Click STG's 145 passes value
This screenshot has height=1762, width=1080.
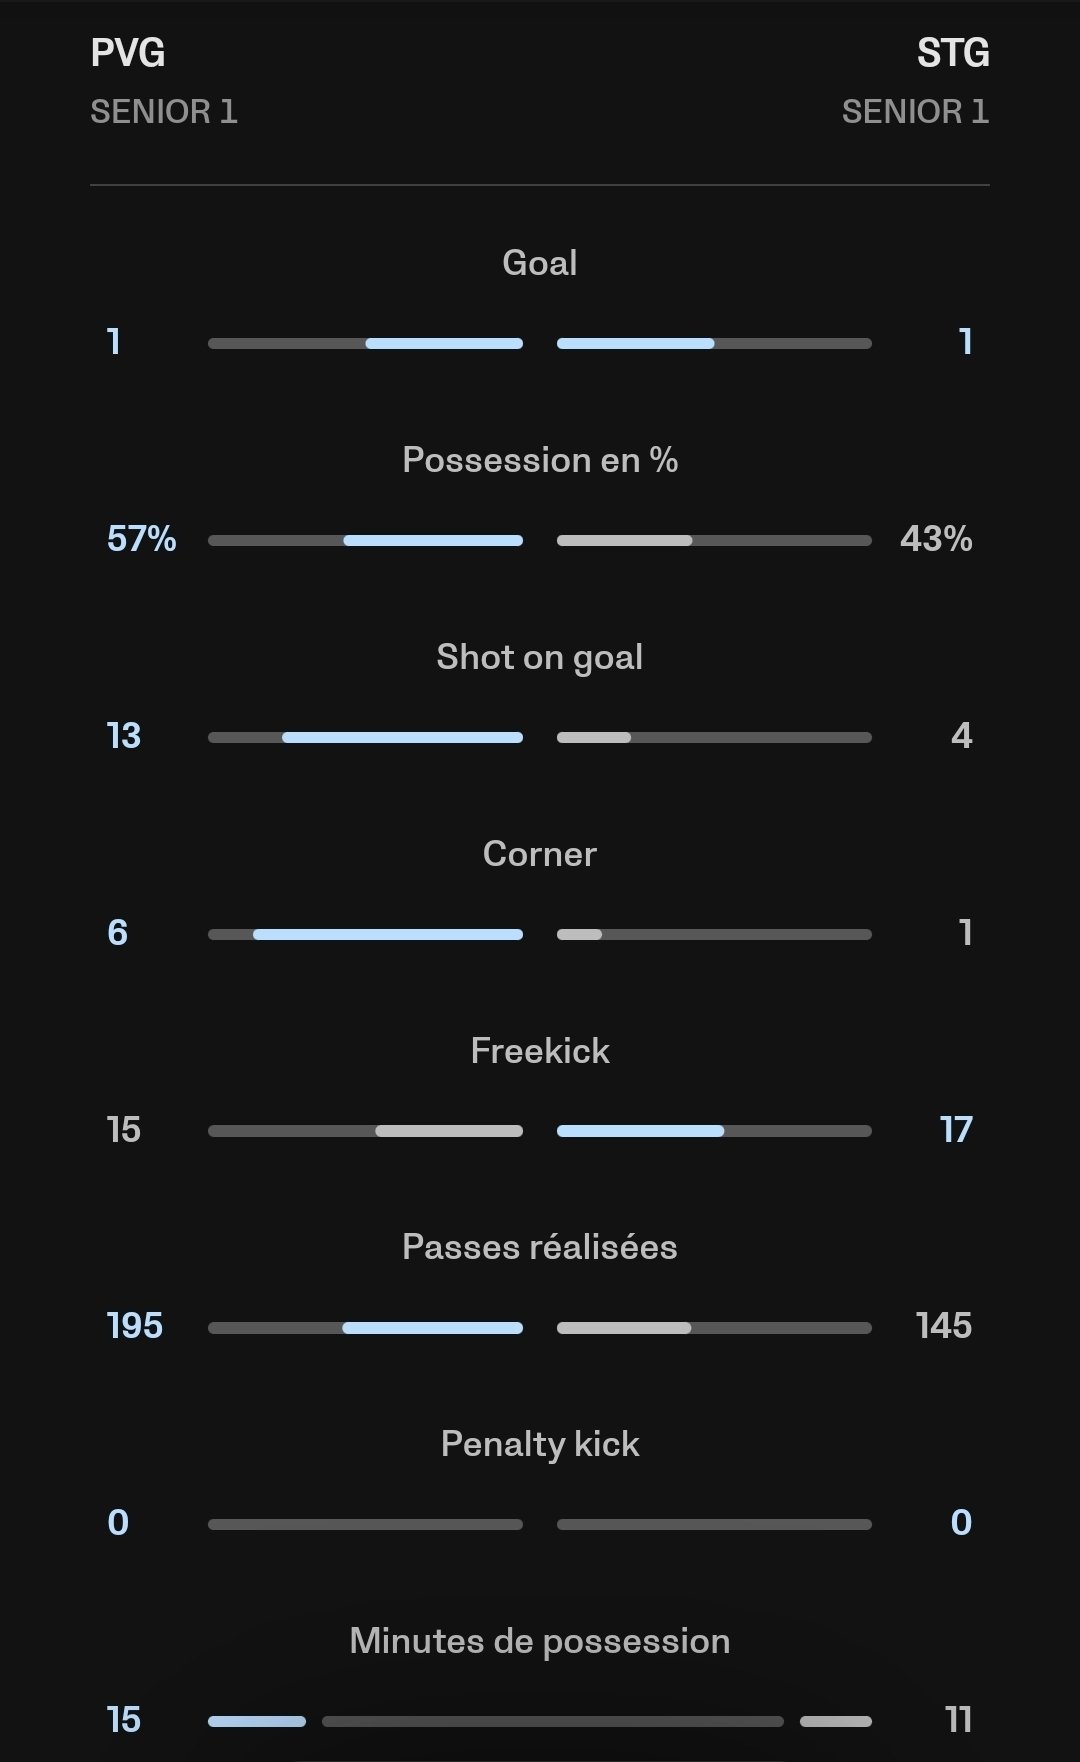tap(944, 1326)
